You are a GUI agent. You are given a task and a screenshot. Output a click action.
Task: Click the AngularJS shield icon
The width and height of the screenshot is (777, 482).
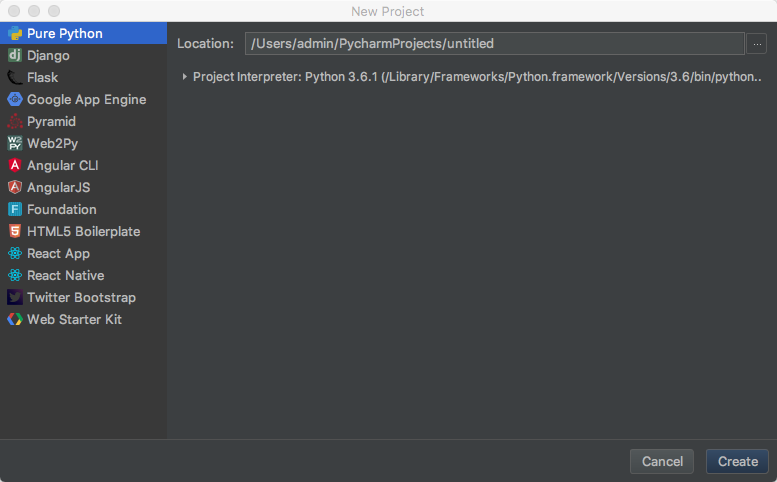click(x=15, y=187)
